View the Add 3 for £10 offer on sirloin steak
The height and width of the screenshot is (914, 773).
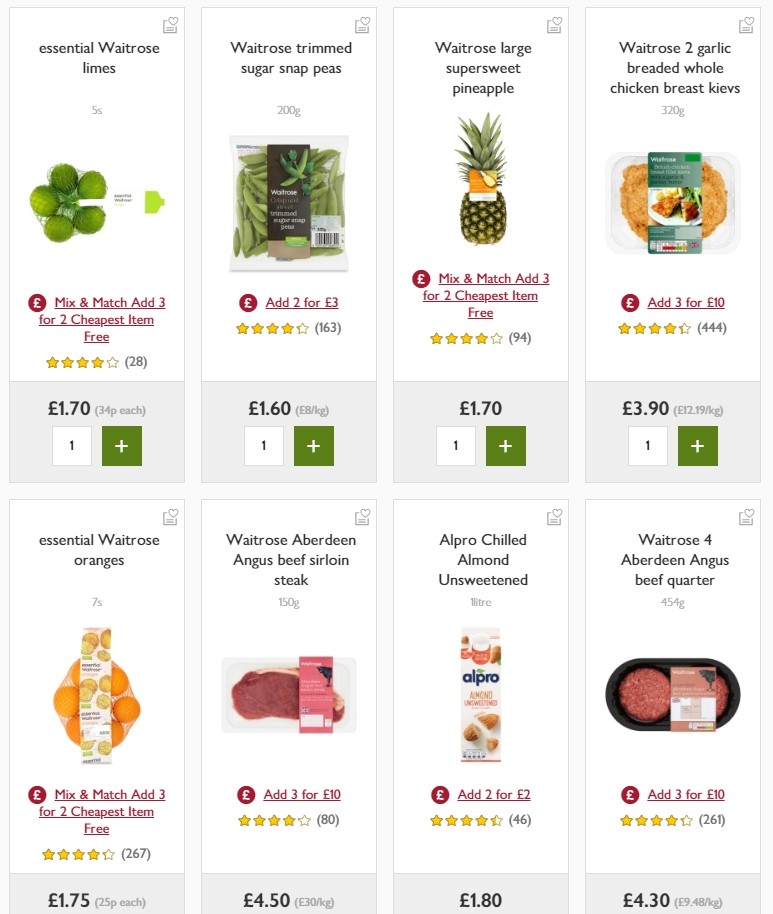(301, 793)
